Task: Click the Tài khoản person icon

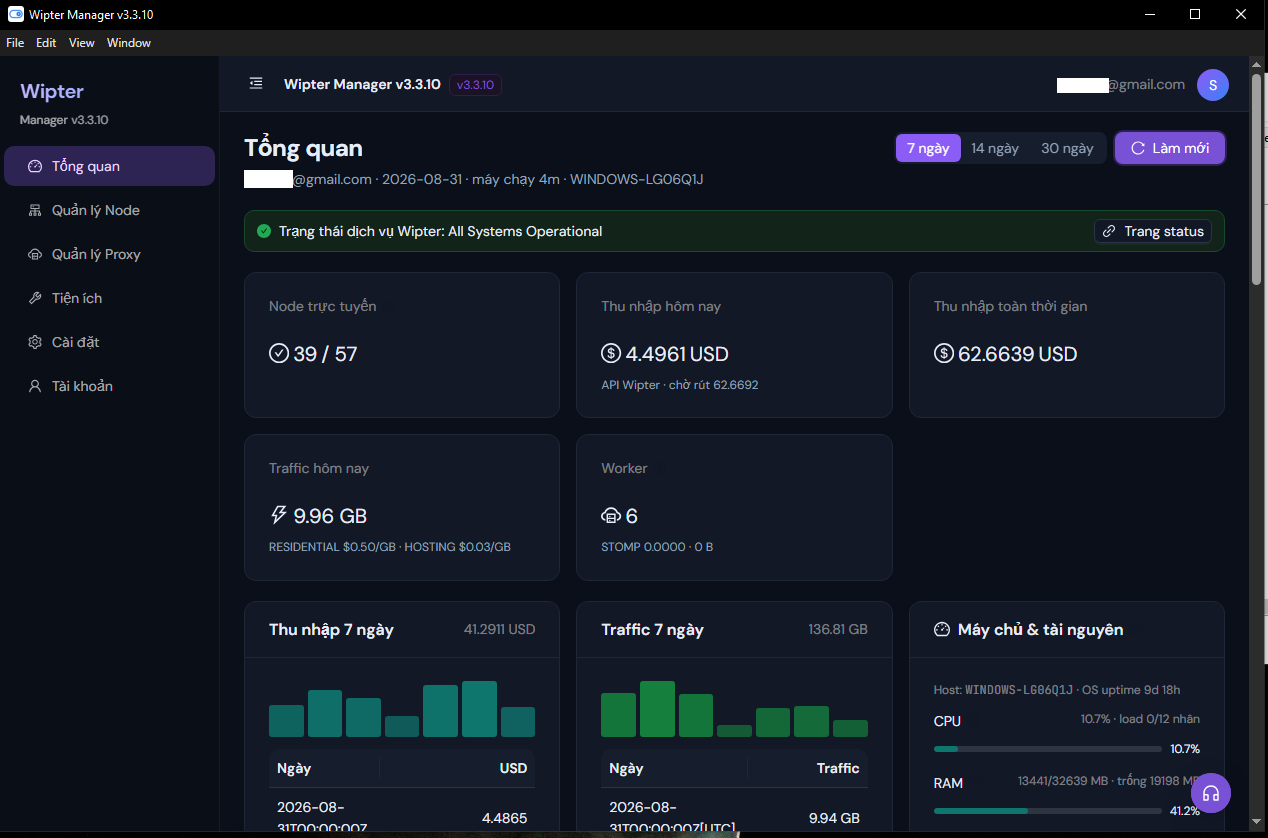Action: tap(35, 386)
